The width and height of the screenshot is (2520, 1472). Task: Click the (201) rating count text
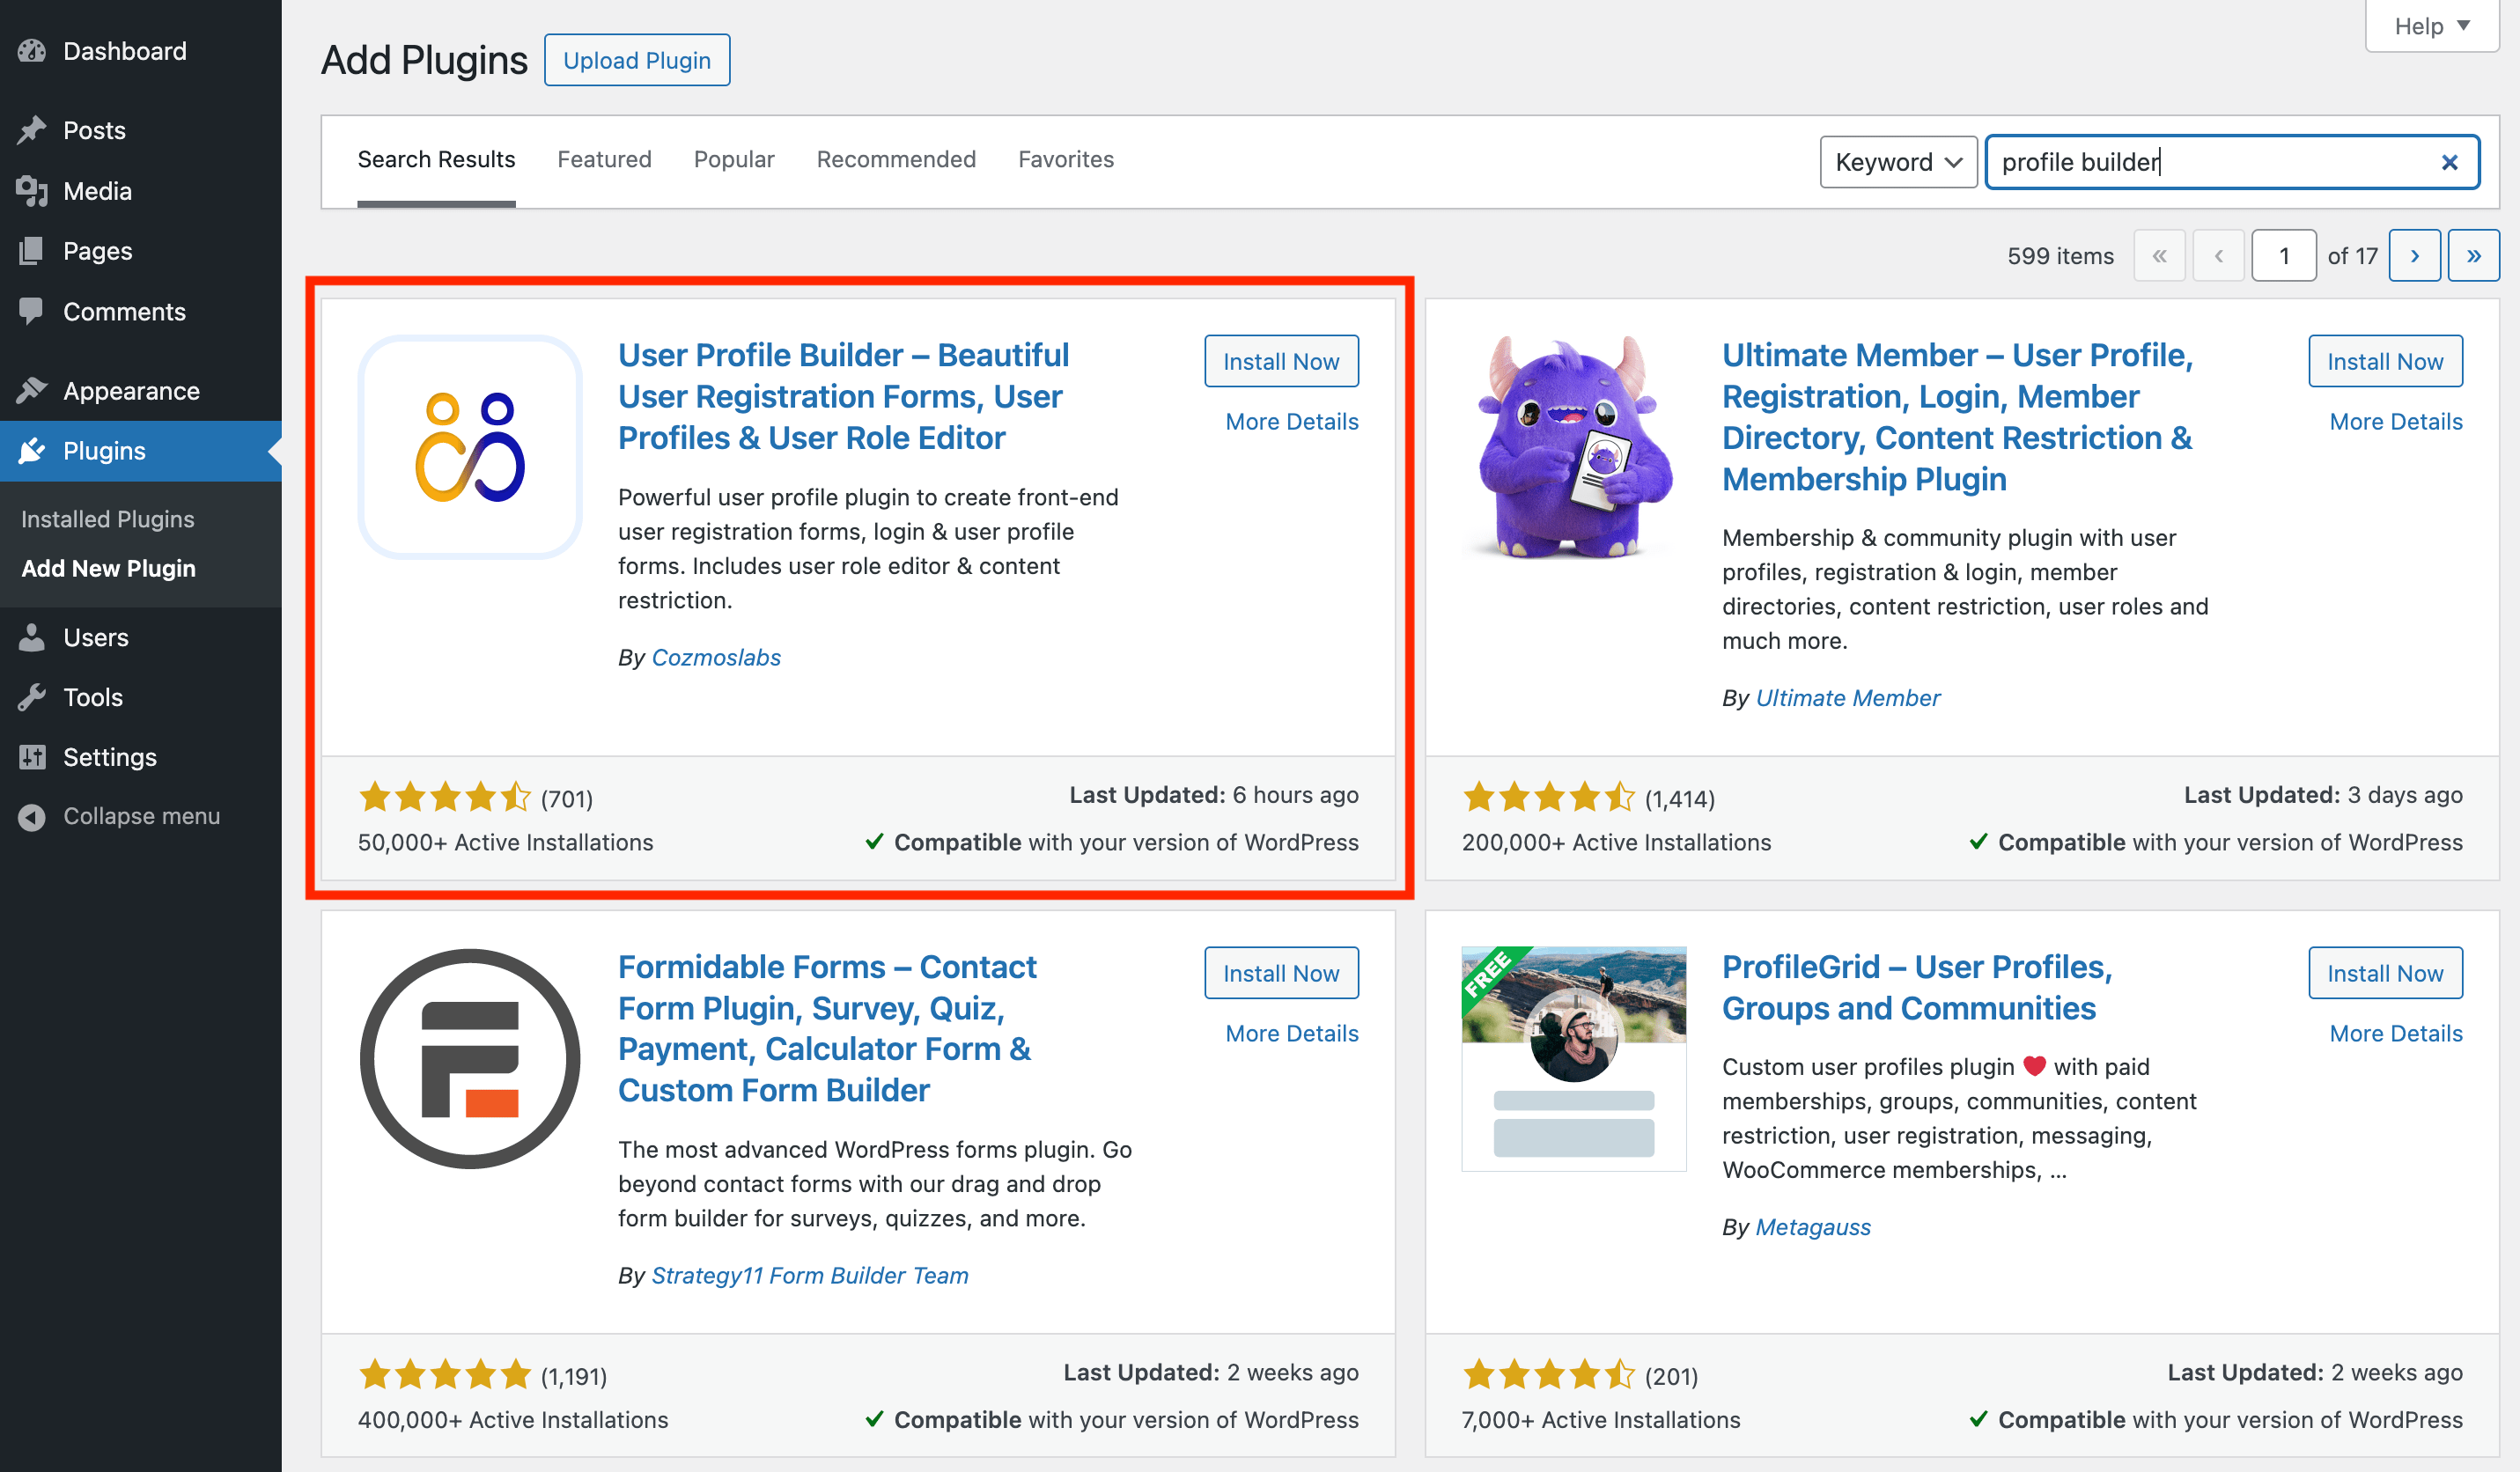pos(1671,1377)
